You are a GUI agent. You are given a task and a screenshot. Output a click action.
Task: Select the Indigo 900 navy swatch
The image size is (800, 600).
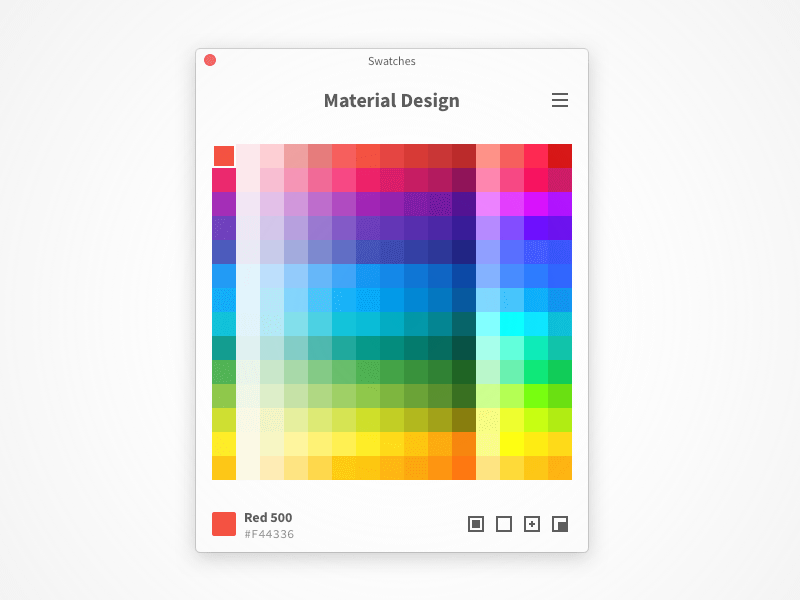464,252
